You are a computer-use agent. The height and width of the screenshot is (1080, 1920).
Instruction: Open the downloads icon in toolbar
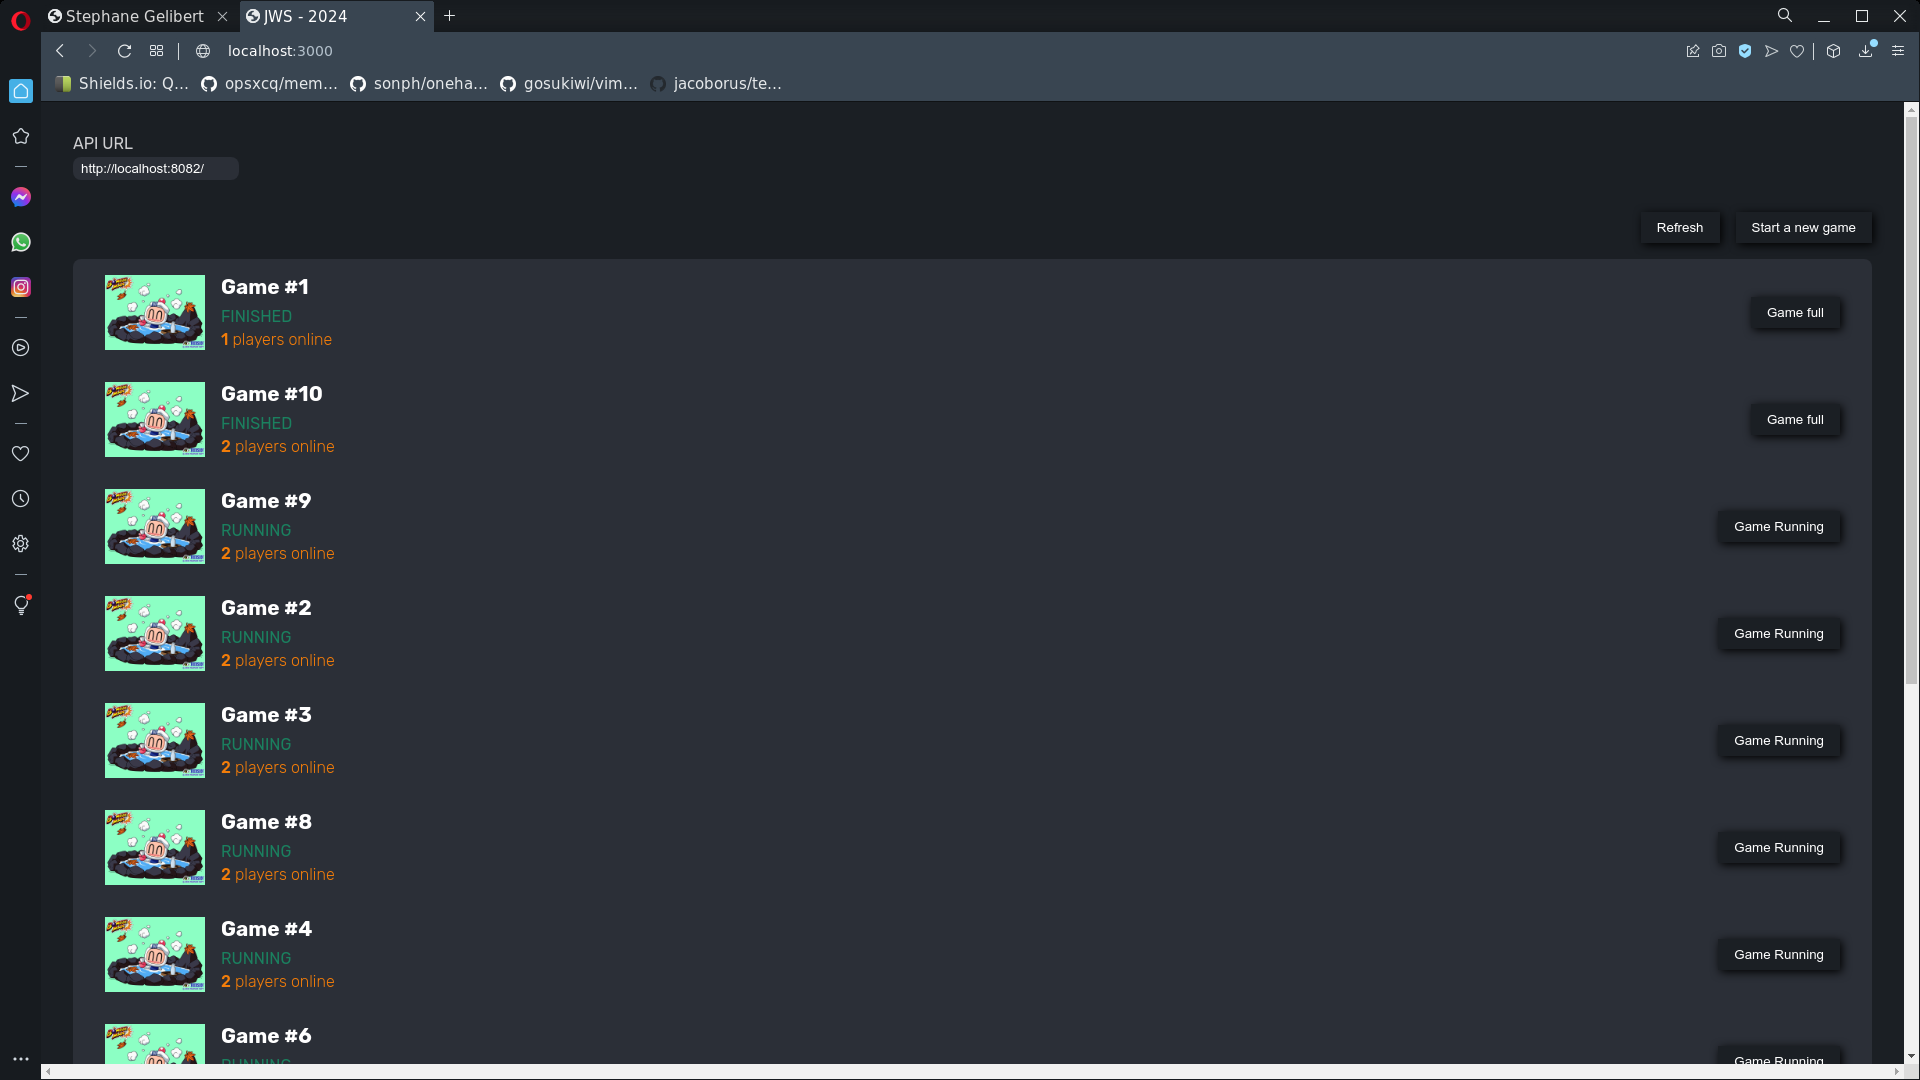[x=1865, y=51]
